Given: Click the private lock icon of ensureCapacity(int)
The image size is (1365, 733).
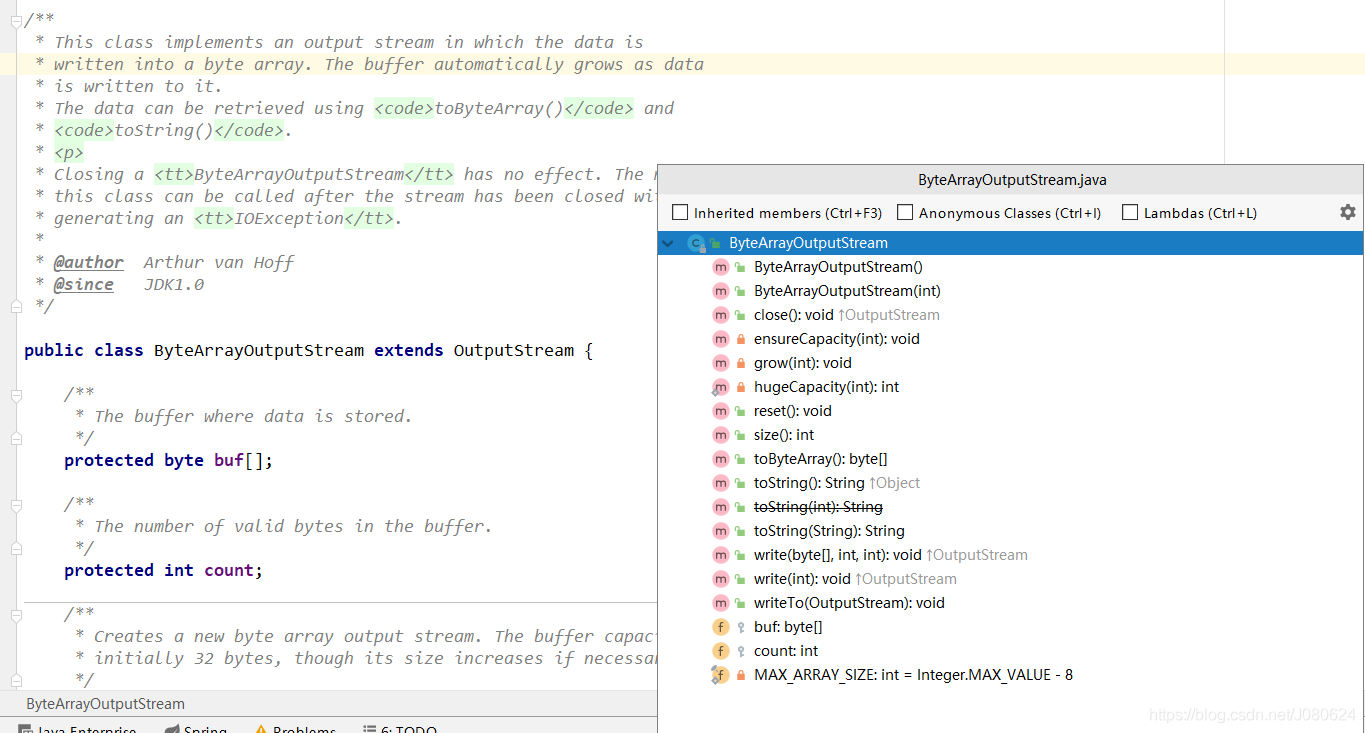Looking at the screenshot, I should click(741, 339).
